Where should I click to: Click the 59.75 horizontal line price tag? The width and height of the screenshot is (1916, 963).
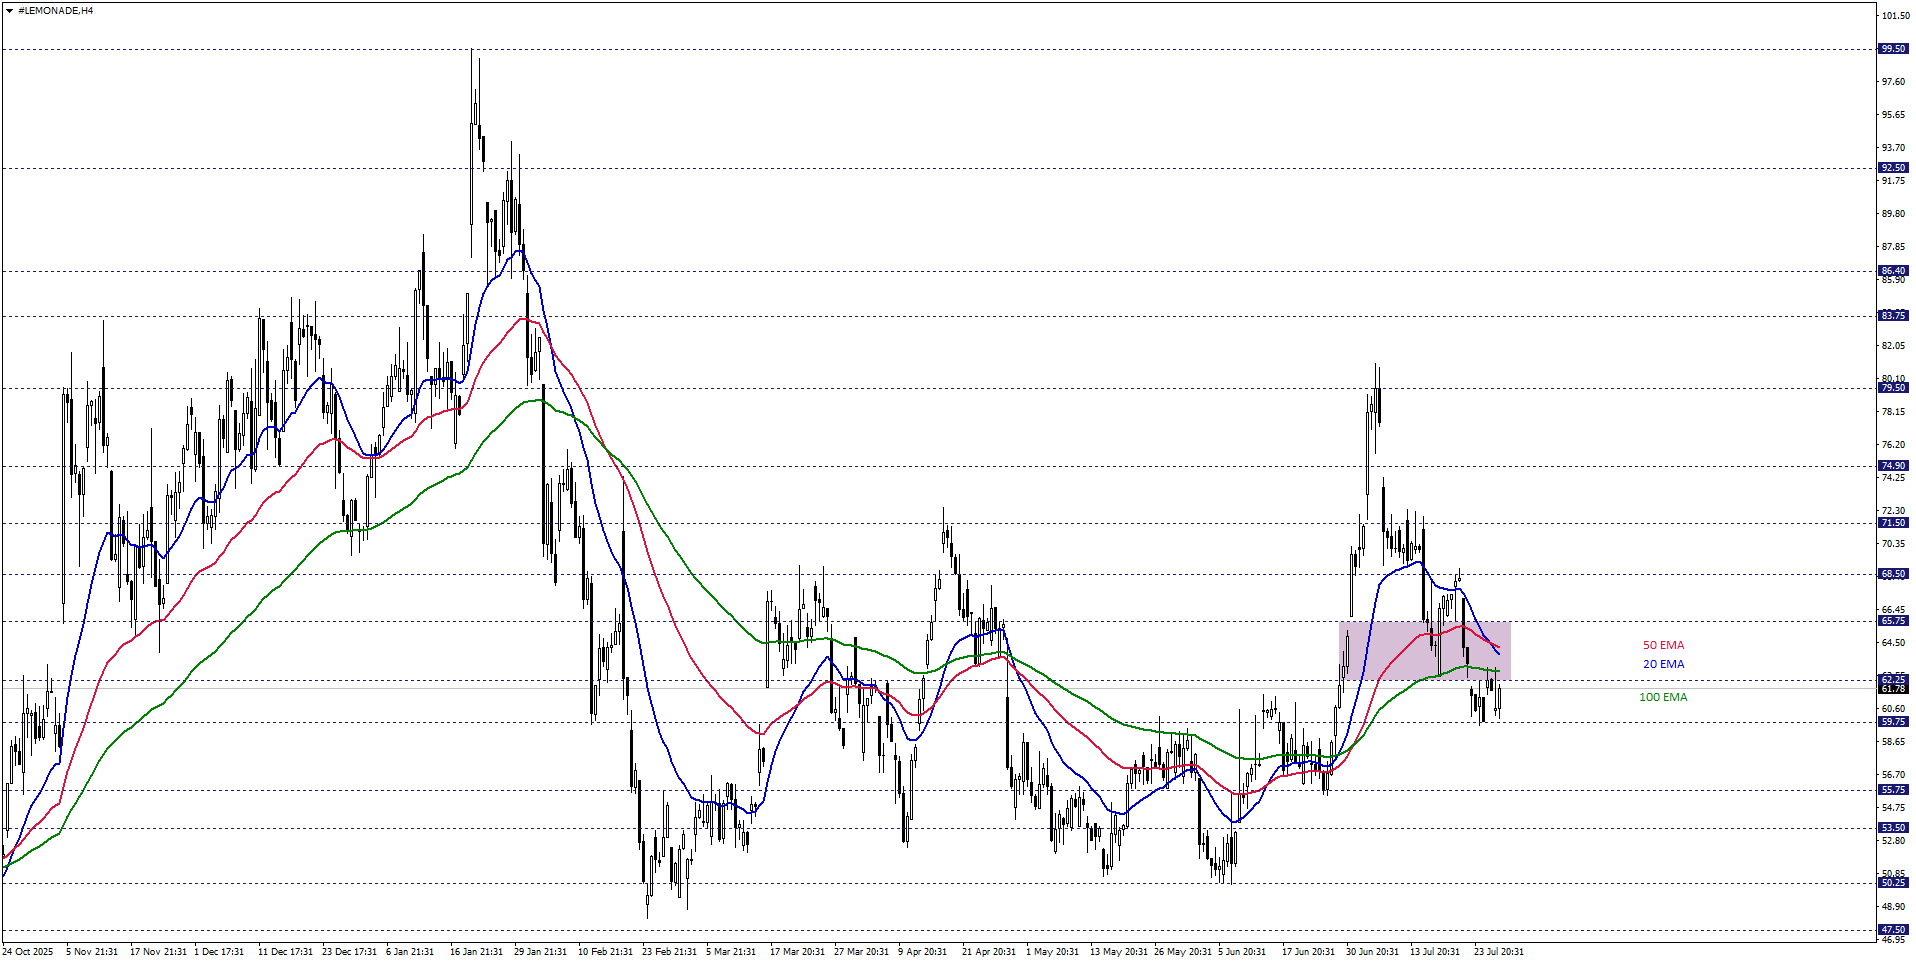point(1893,722)
